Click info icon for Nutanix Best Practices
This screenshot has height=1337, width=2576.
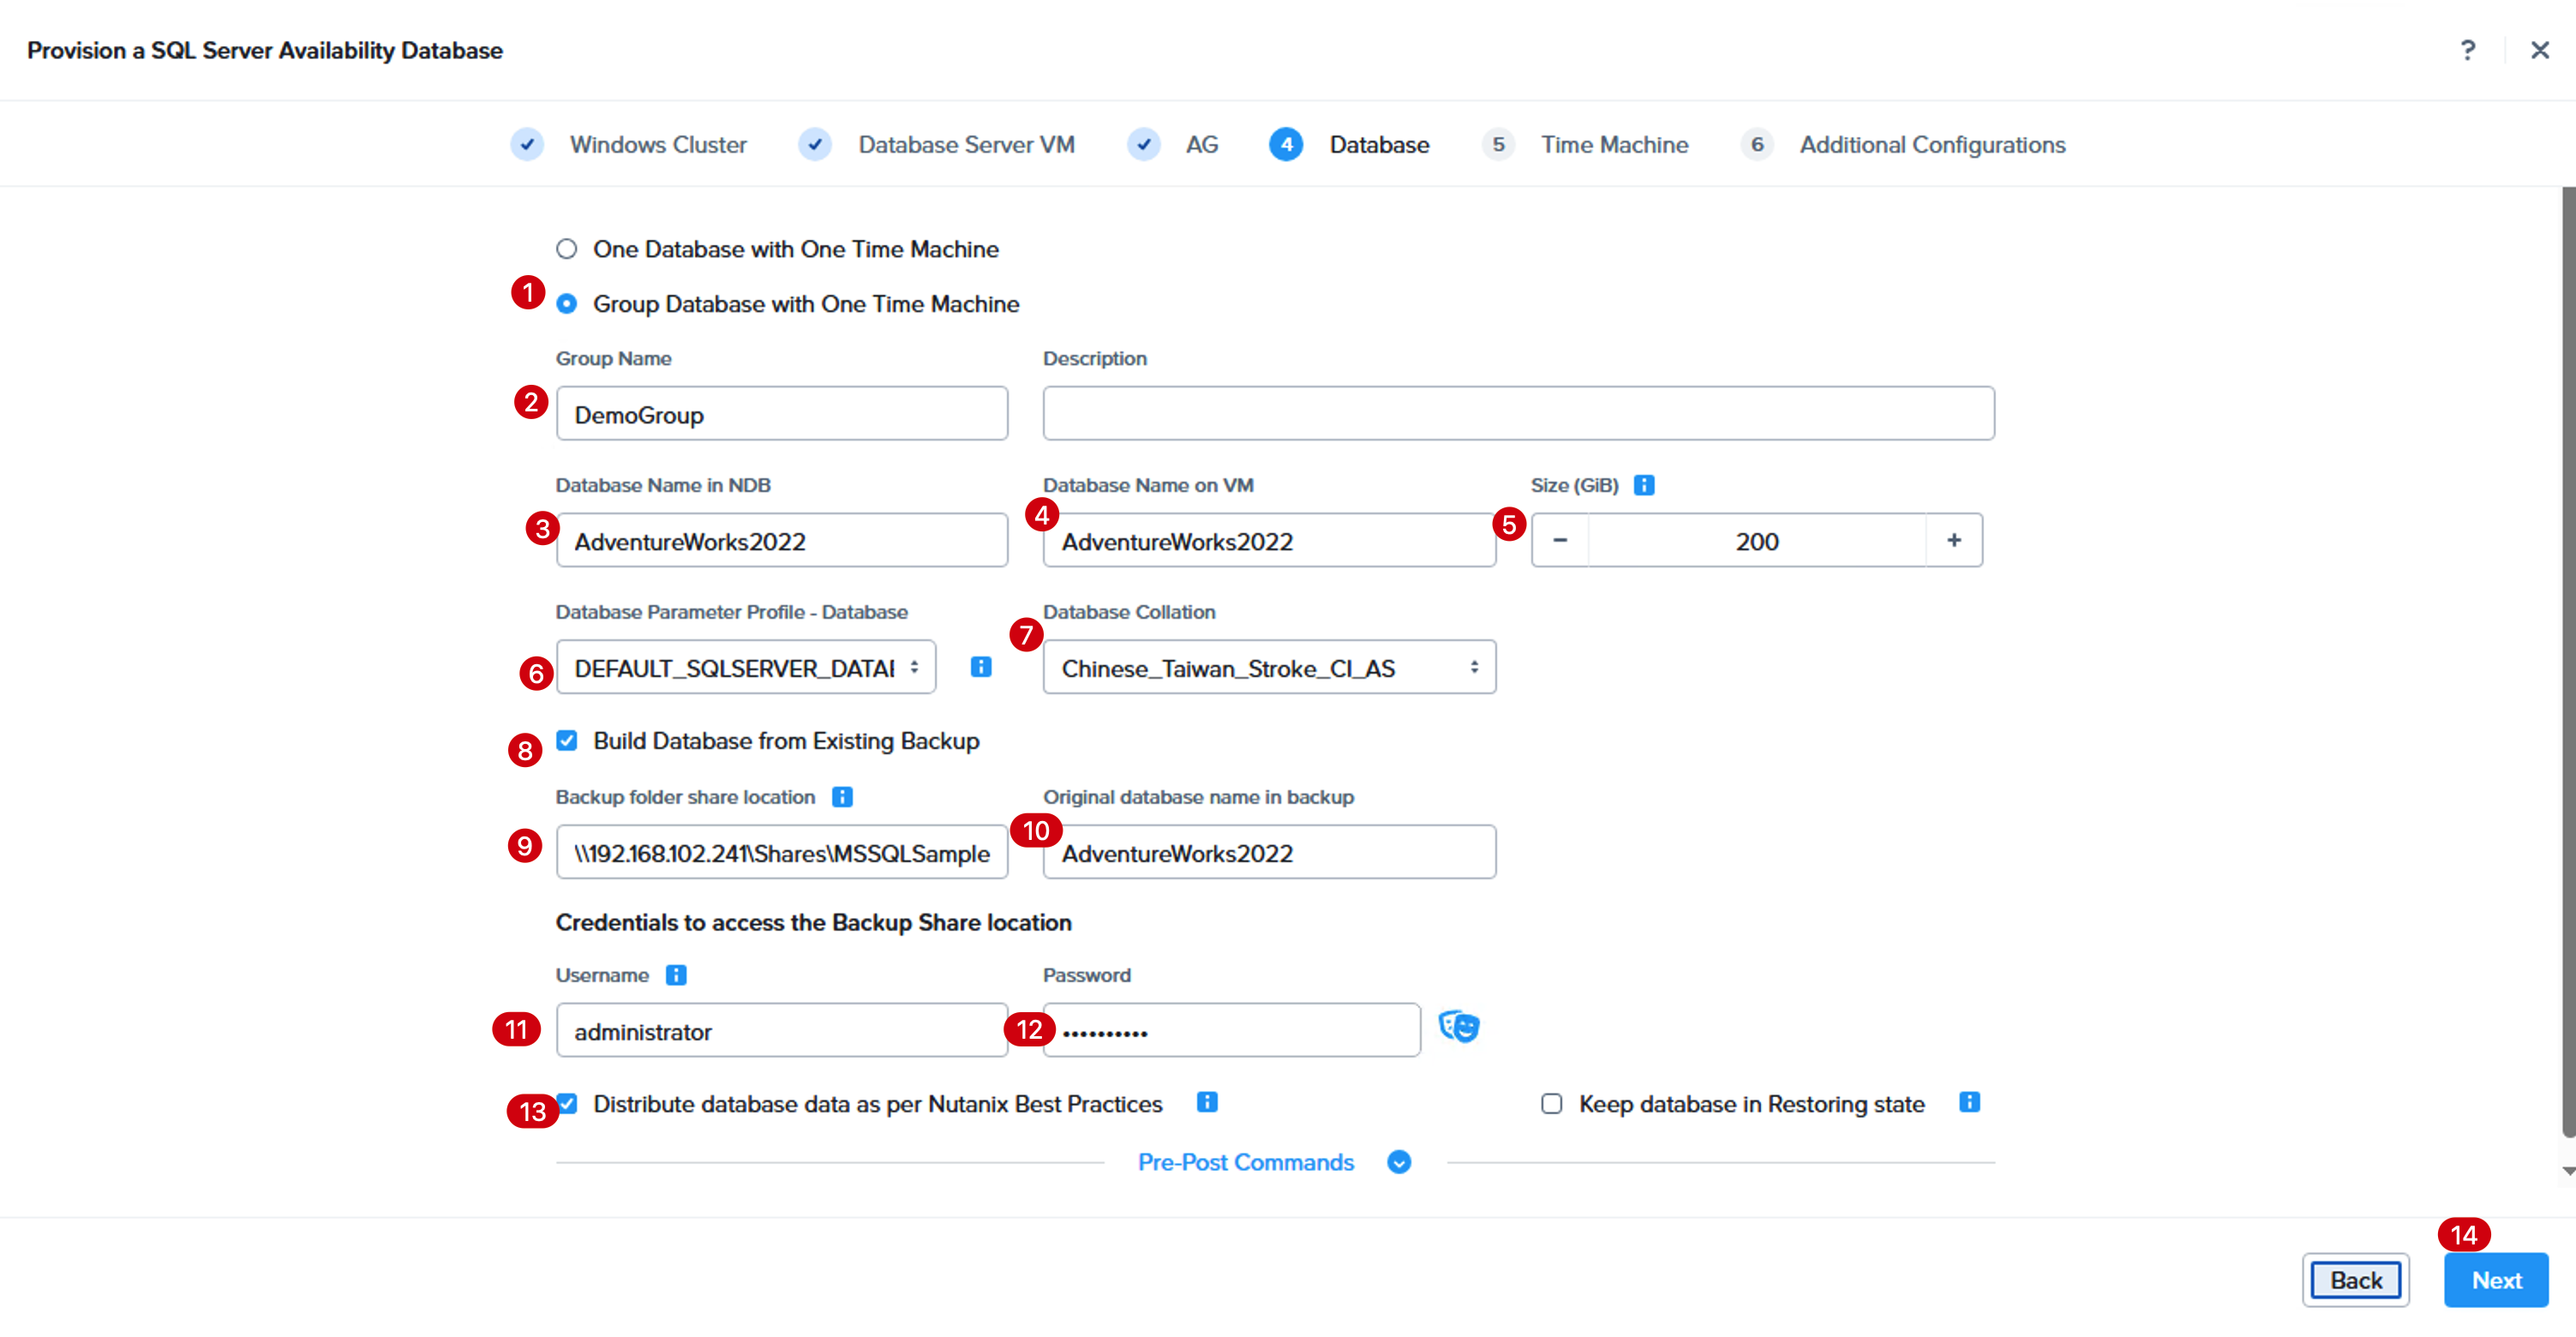1207,1102
